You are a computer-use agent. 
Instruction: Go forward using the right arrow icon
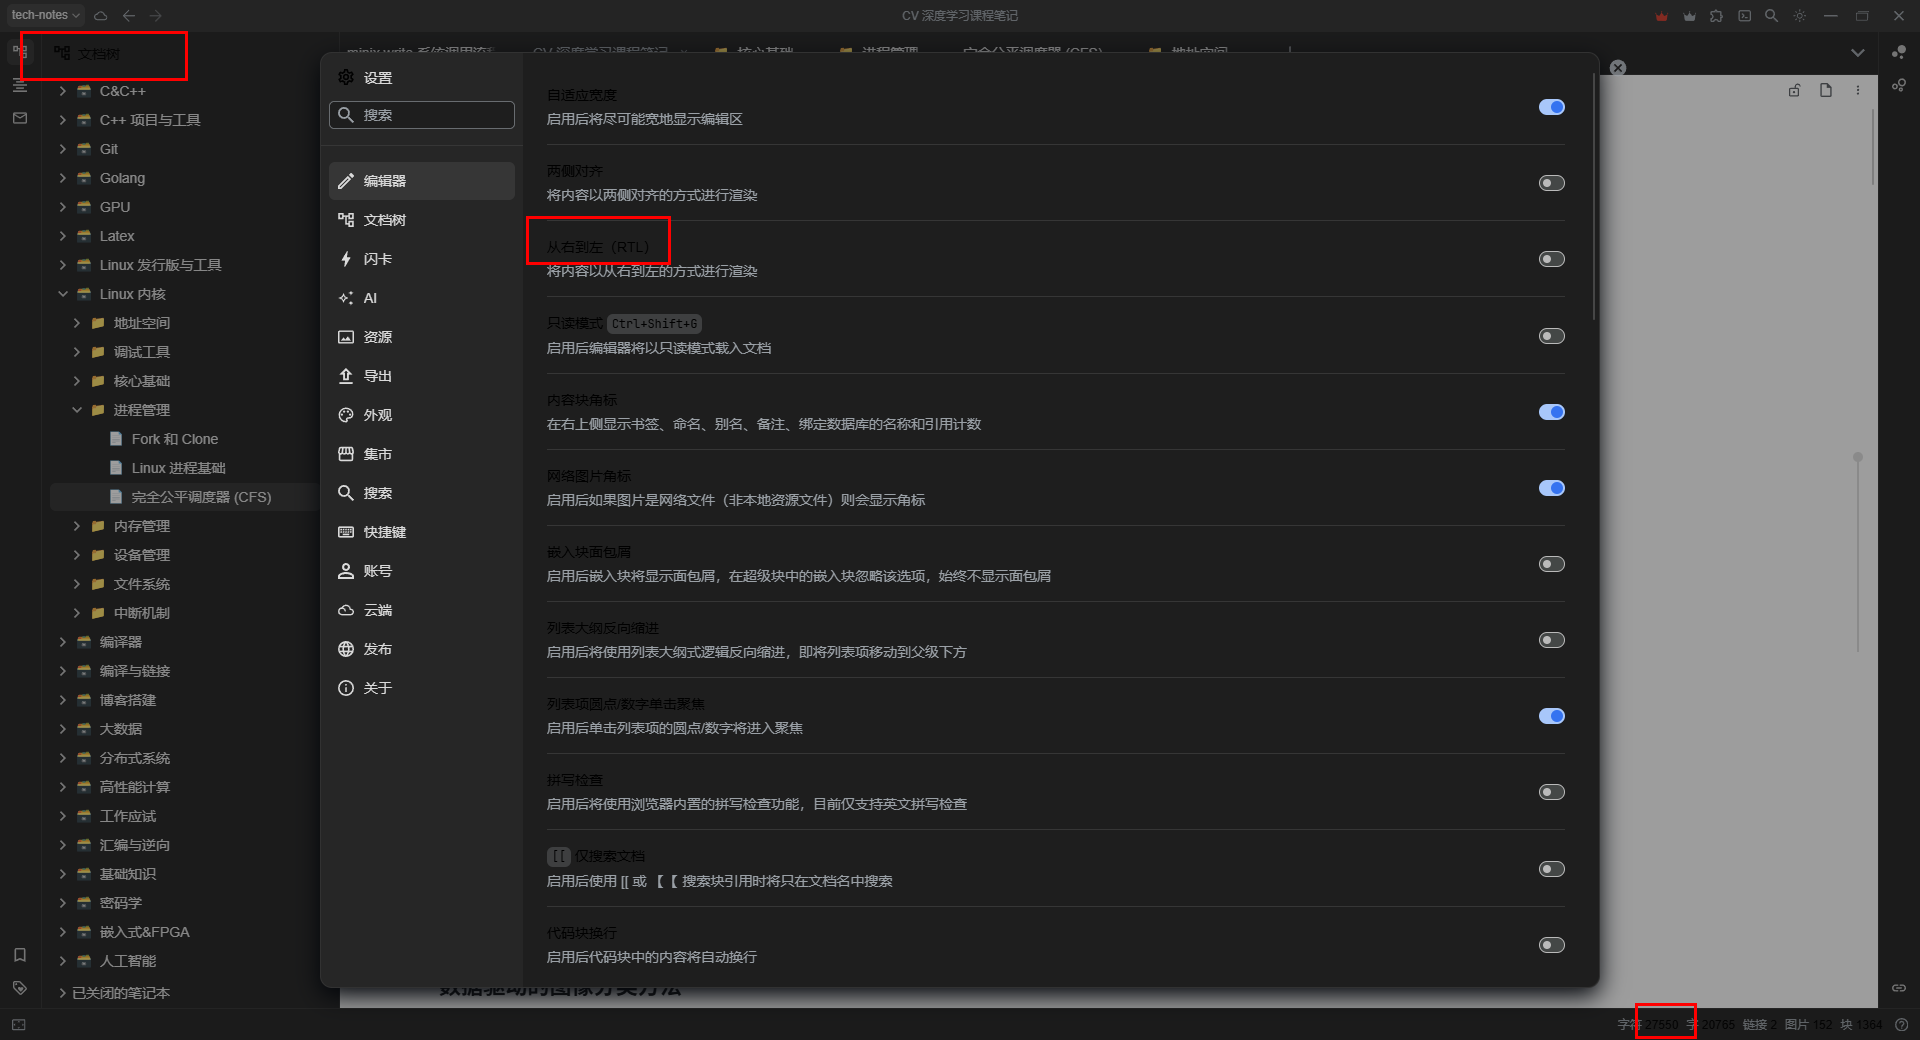point(155,16)
